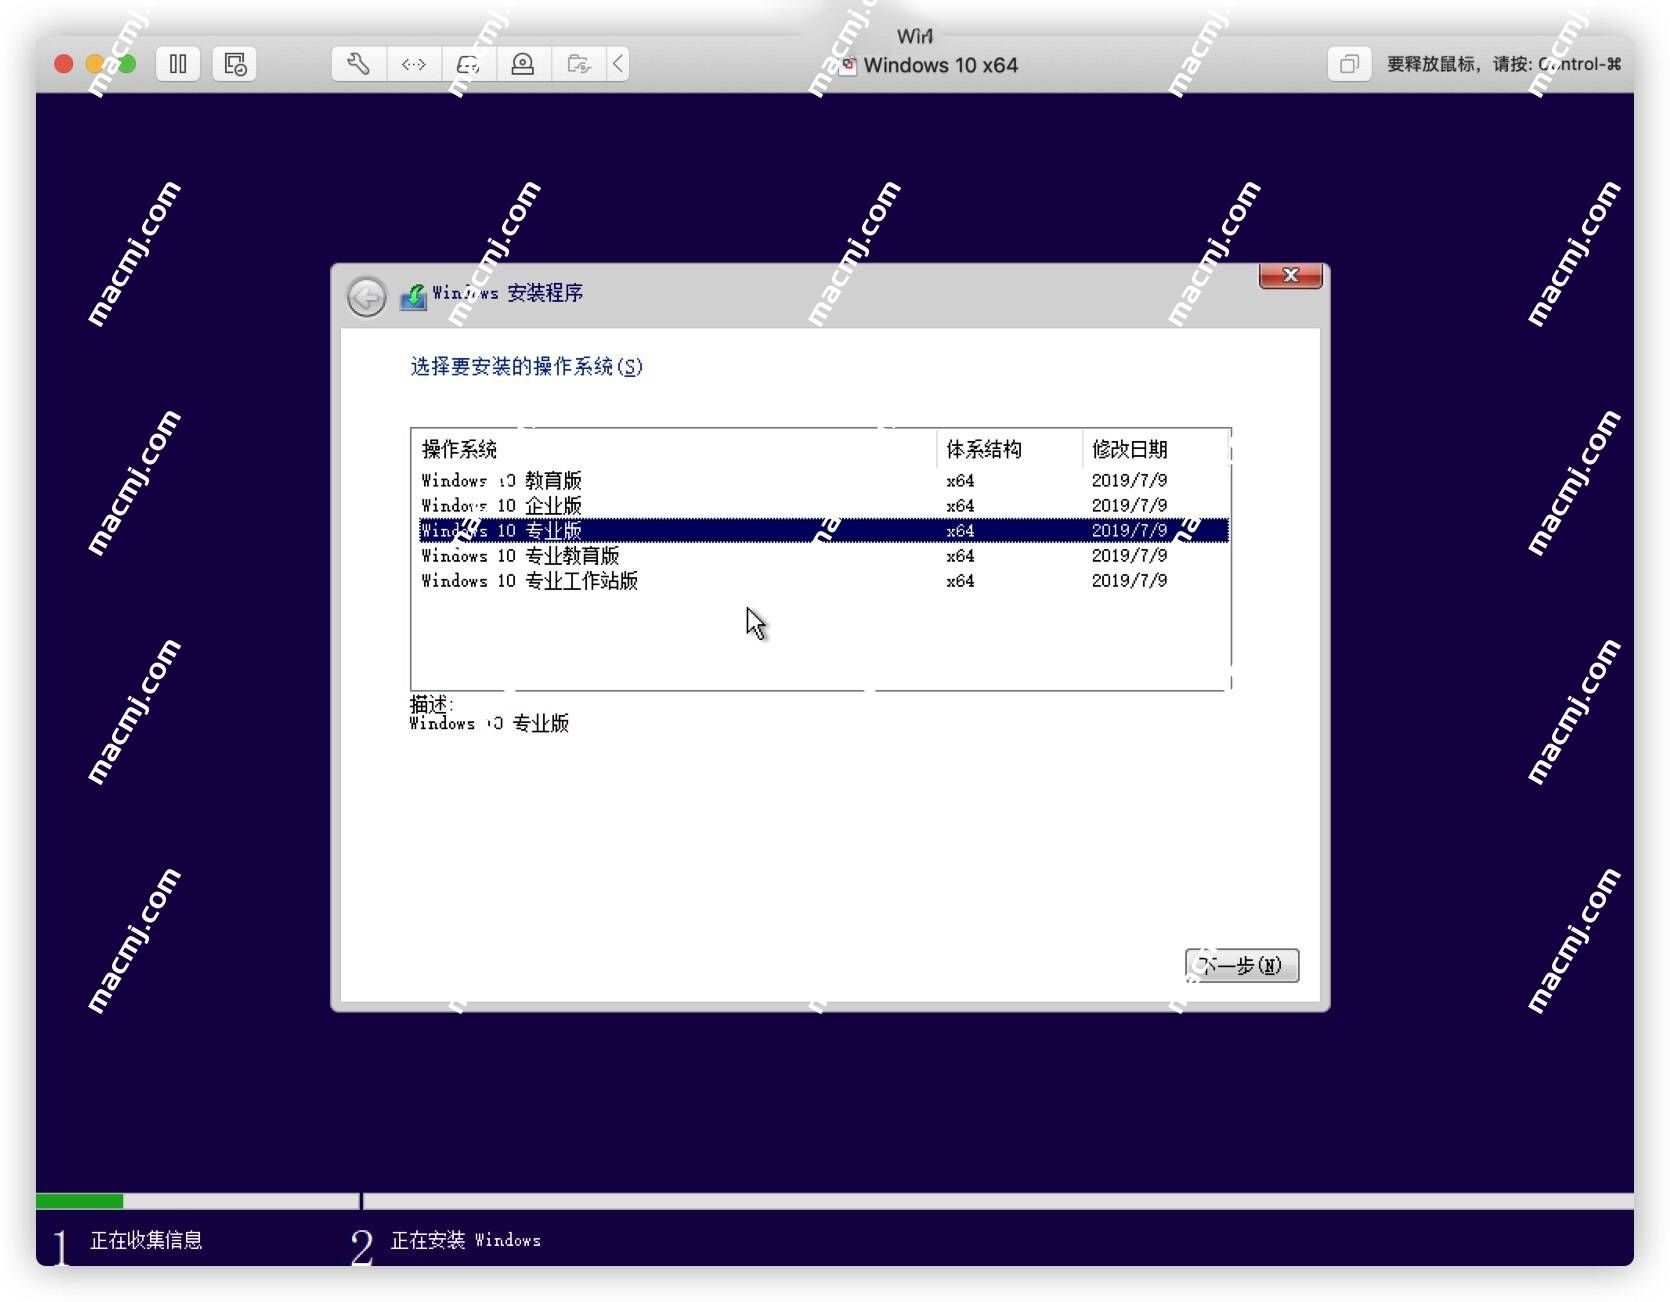Close the Windows Setup dialog
The image size is (1670, 1302).
coord(1290,275)
